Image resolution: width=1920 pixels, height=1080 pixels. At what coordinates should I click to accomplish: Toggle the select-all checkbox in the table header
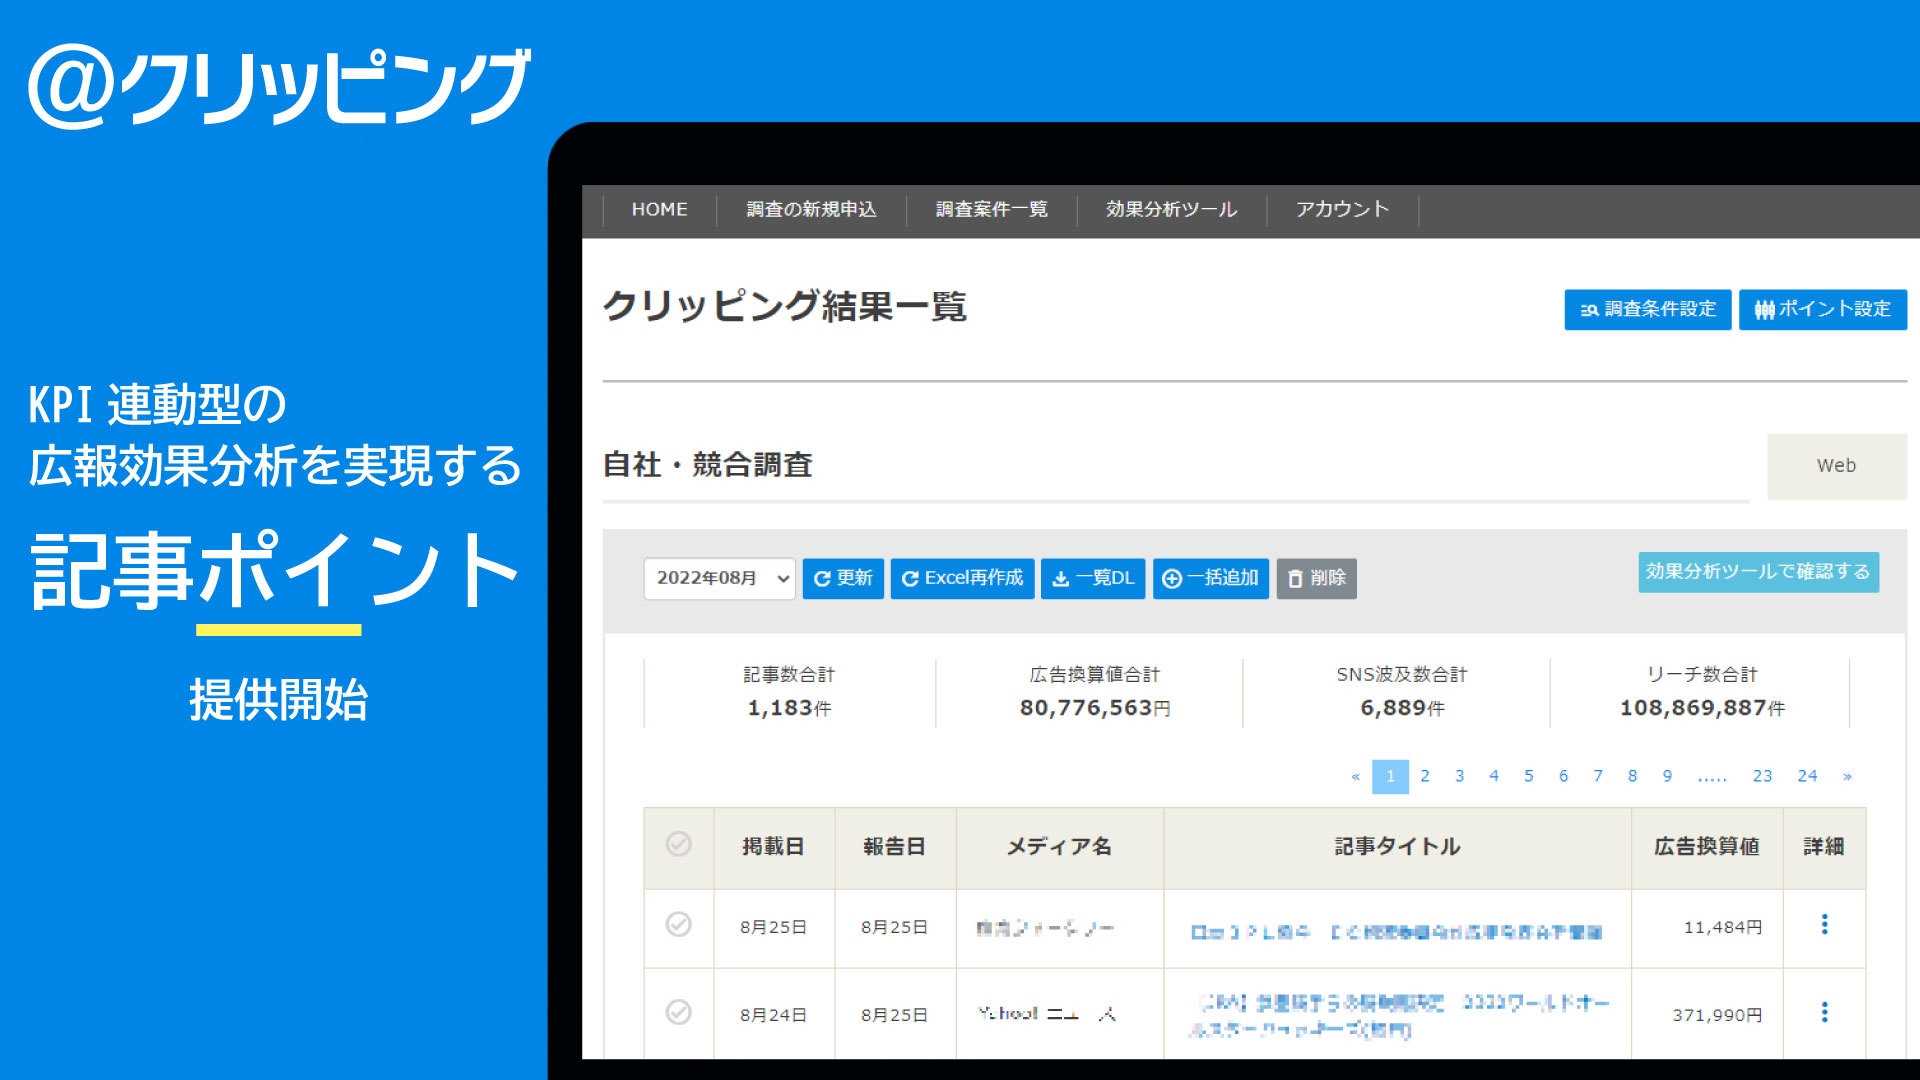pos(679,846)
